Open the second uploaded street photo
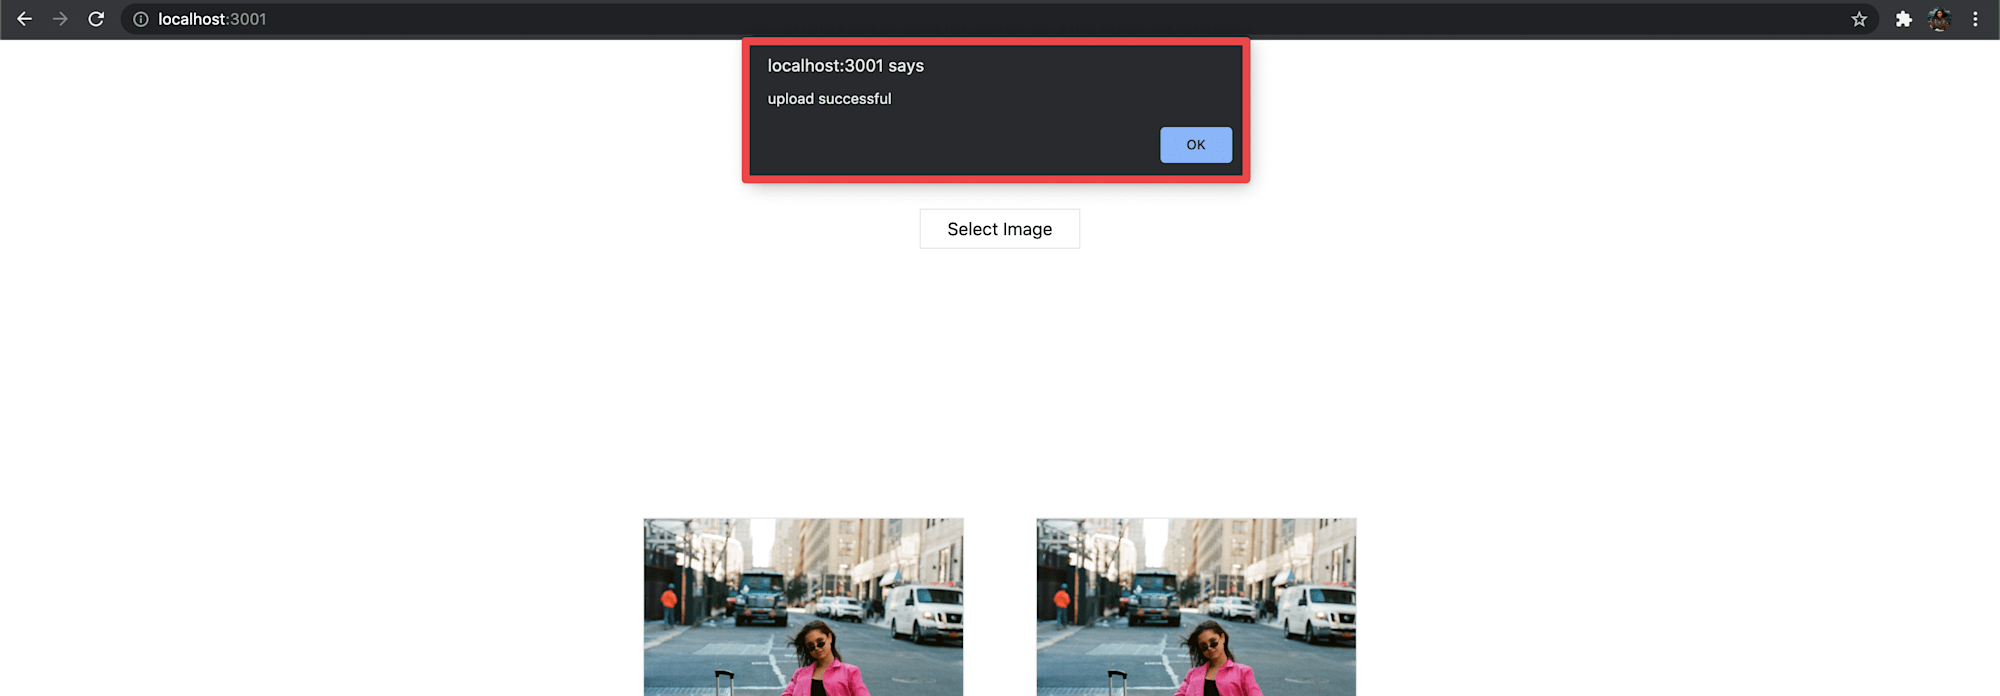2000x696 pixels. [x=1196, y=607]
